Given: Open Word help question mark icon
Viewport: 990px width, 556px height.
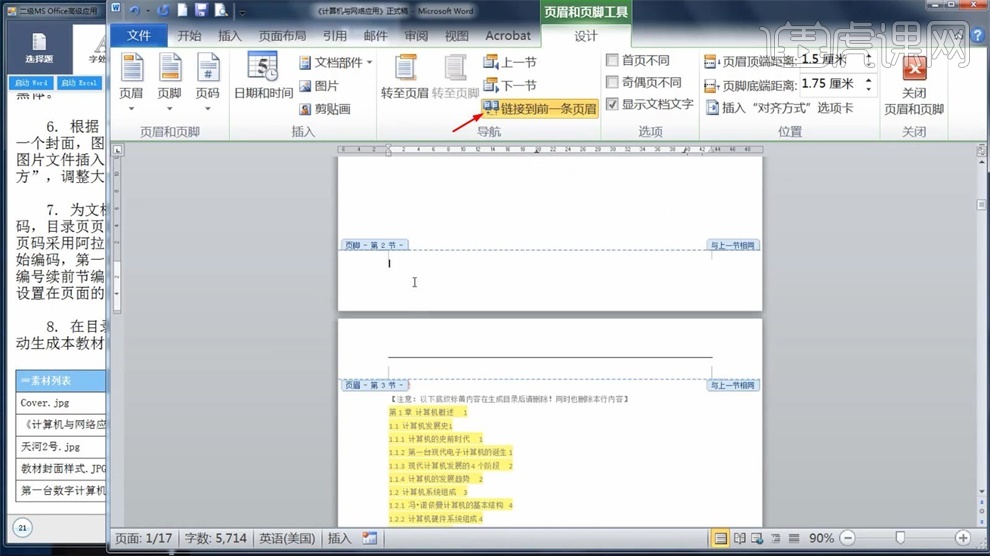Looking at the screenshot, I should [978, 36].
